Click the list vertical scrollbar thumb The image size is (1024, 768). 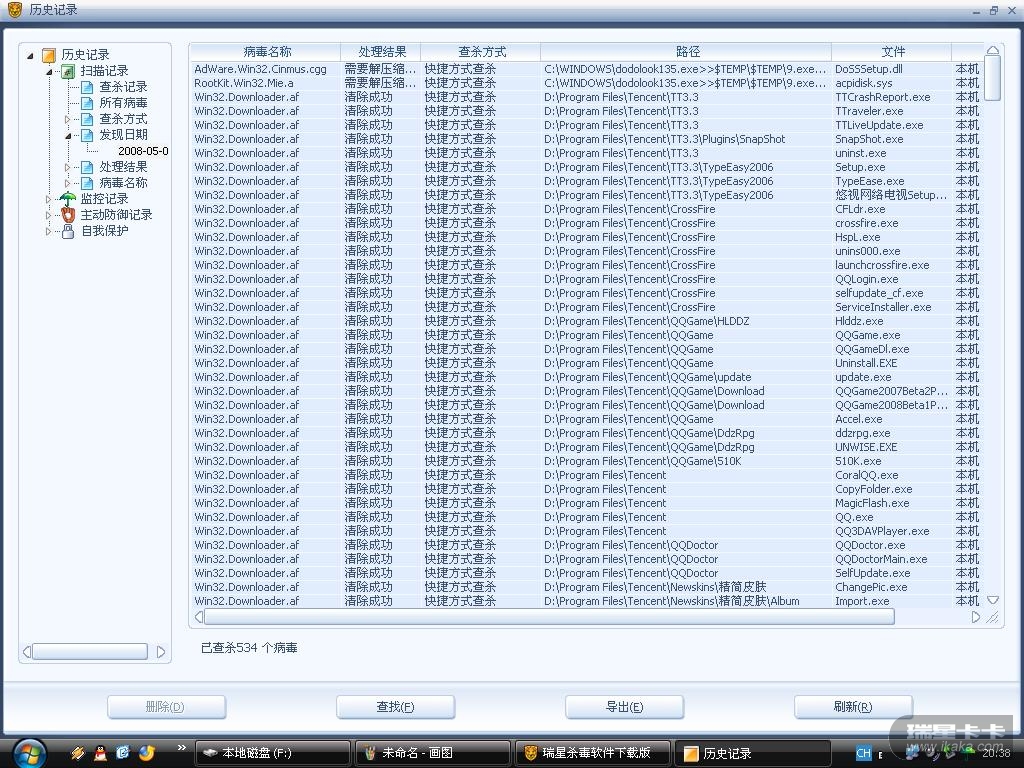point(992,78)
